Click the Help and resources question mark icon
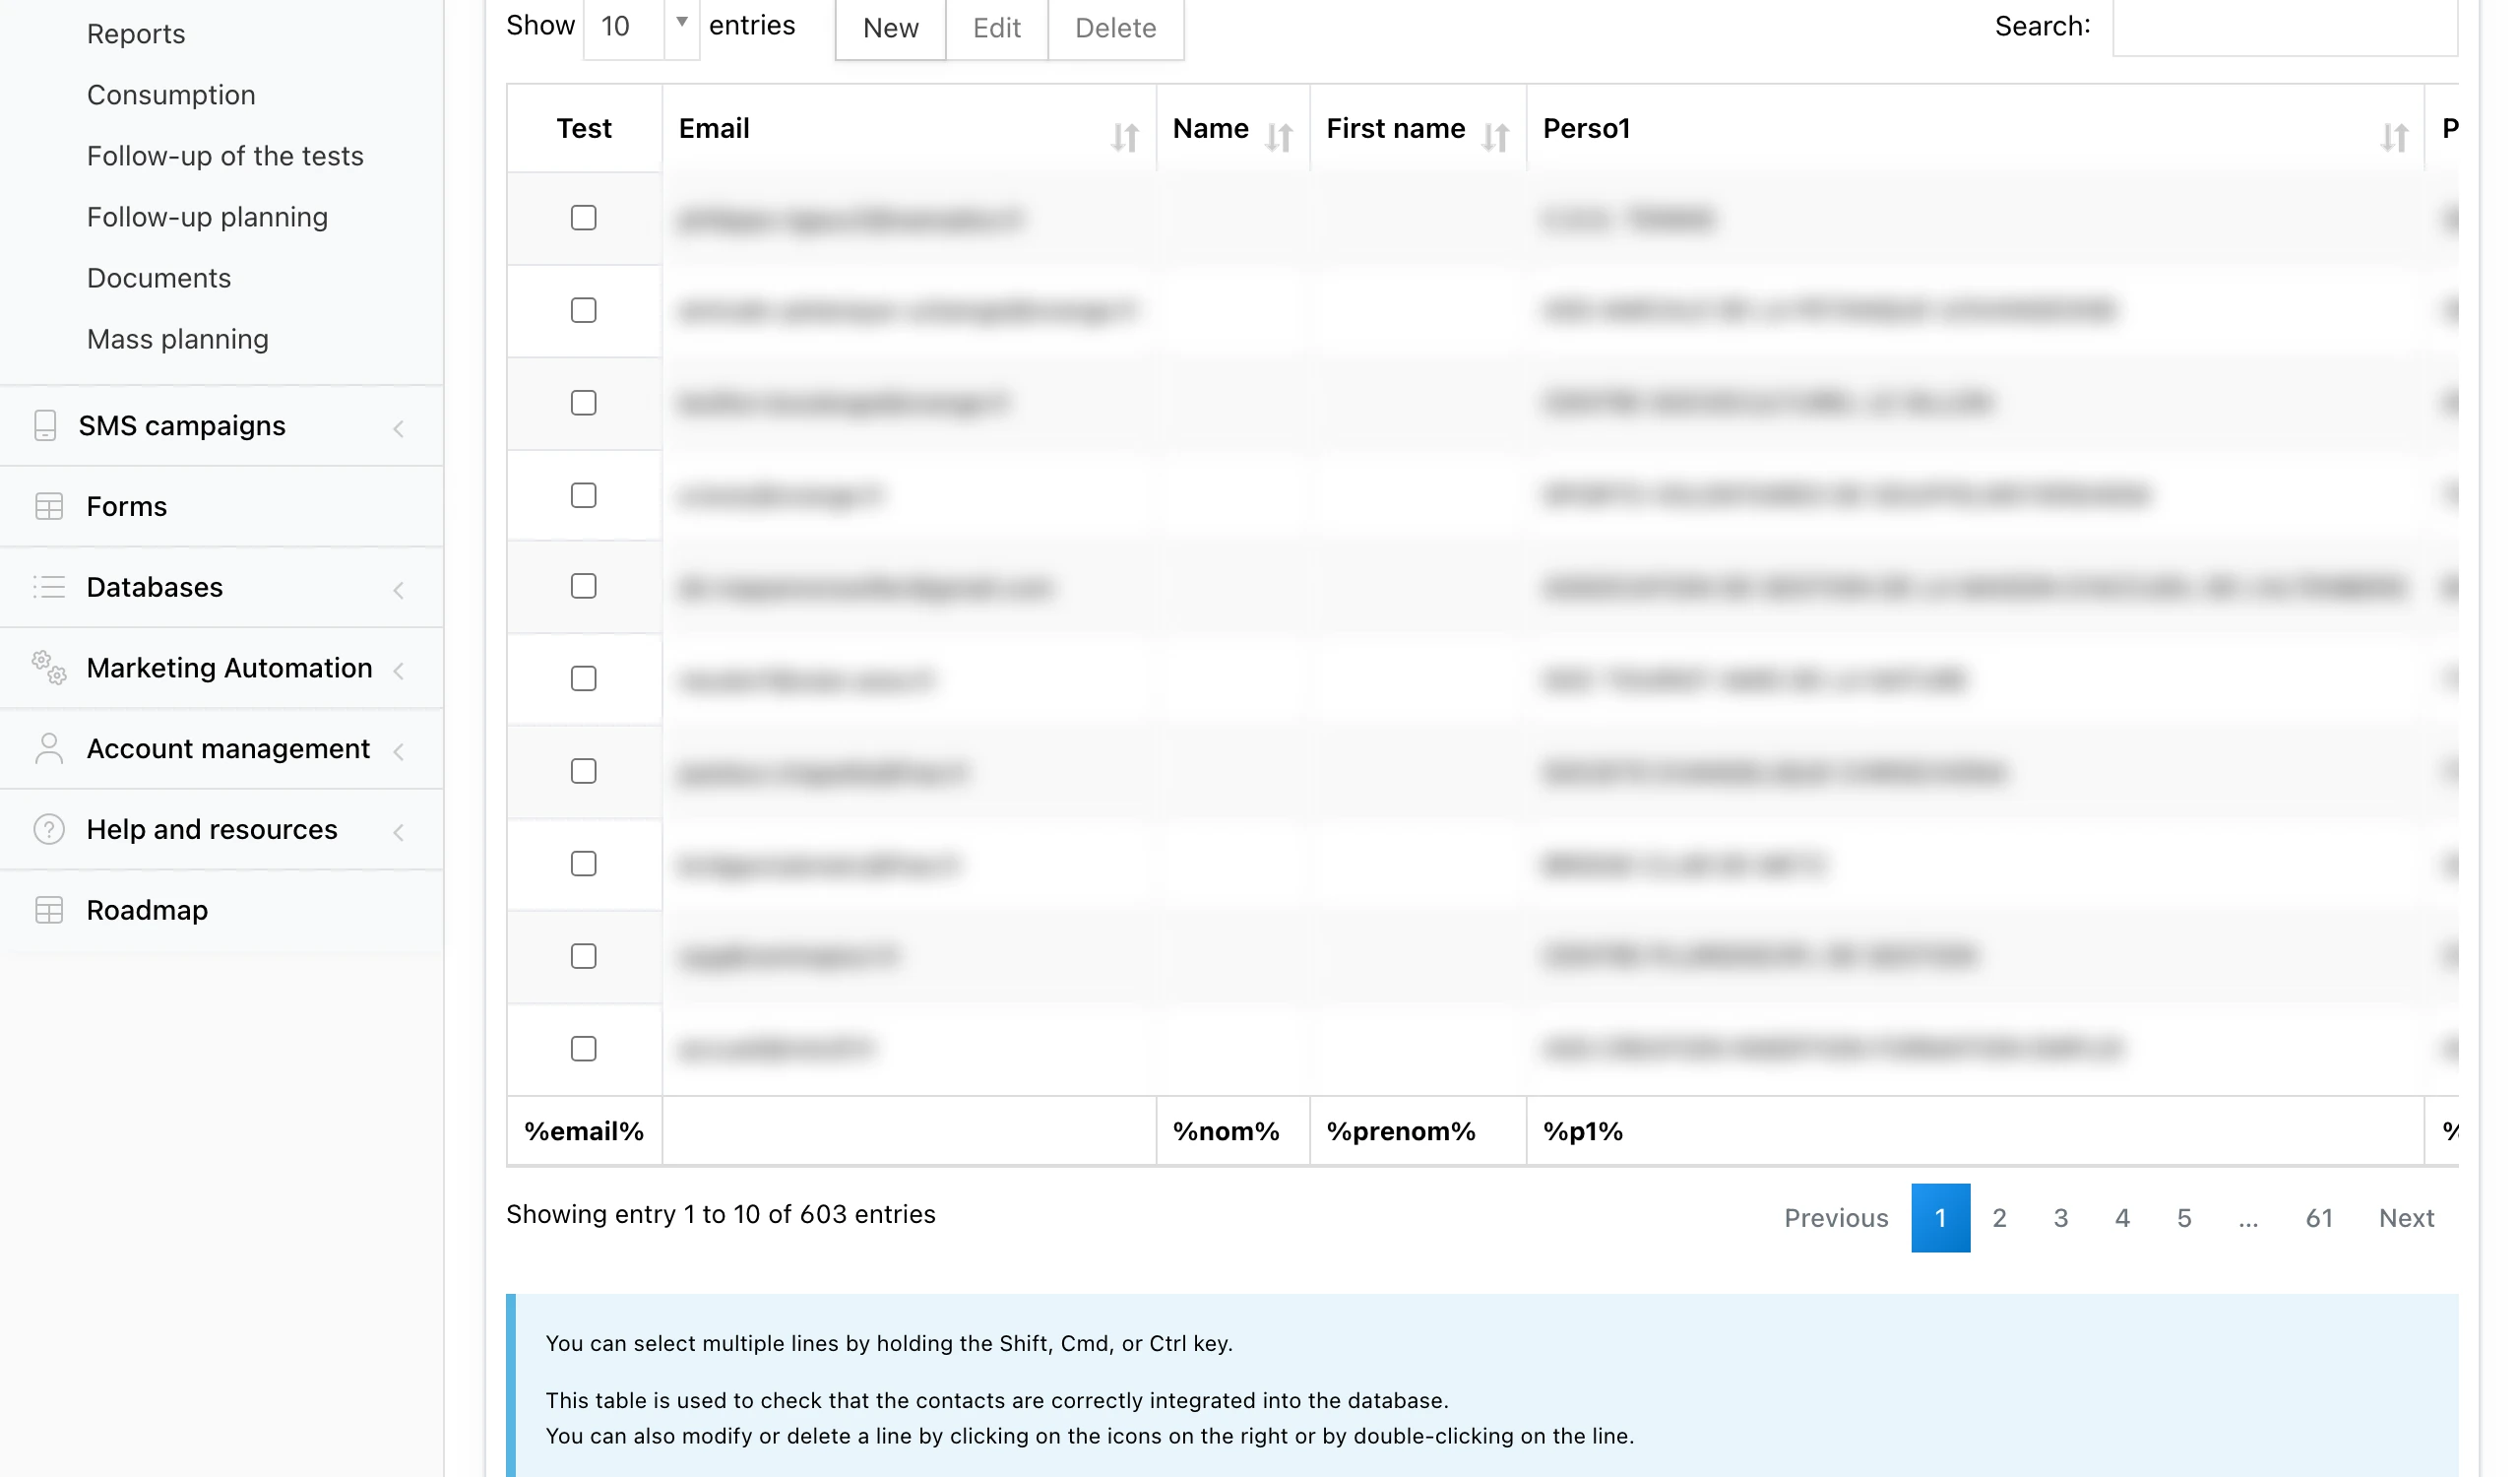2520x1477 pixels. (x=49, y=829)
